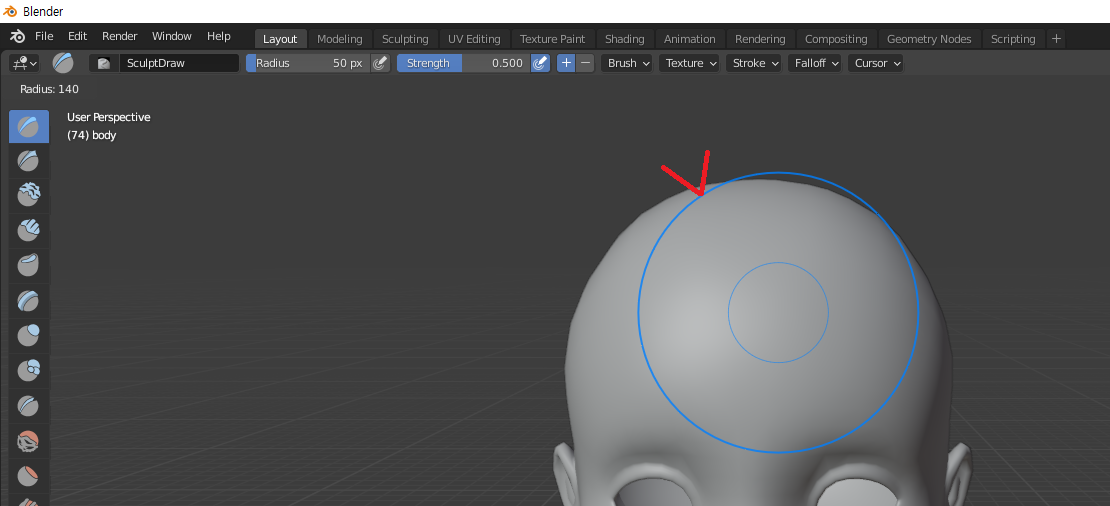Image resolution: width=1110 pixels, height=506 pixels.
Task: Open the Falloff dropdown
Action: tap(815, 64)
